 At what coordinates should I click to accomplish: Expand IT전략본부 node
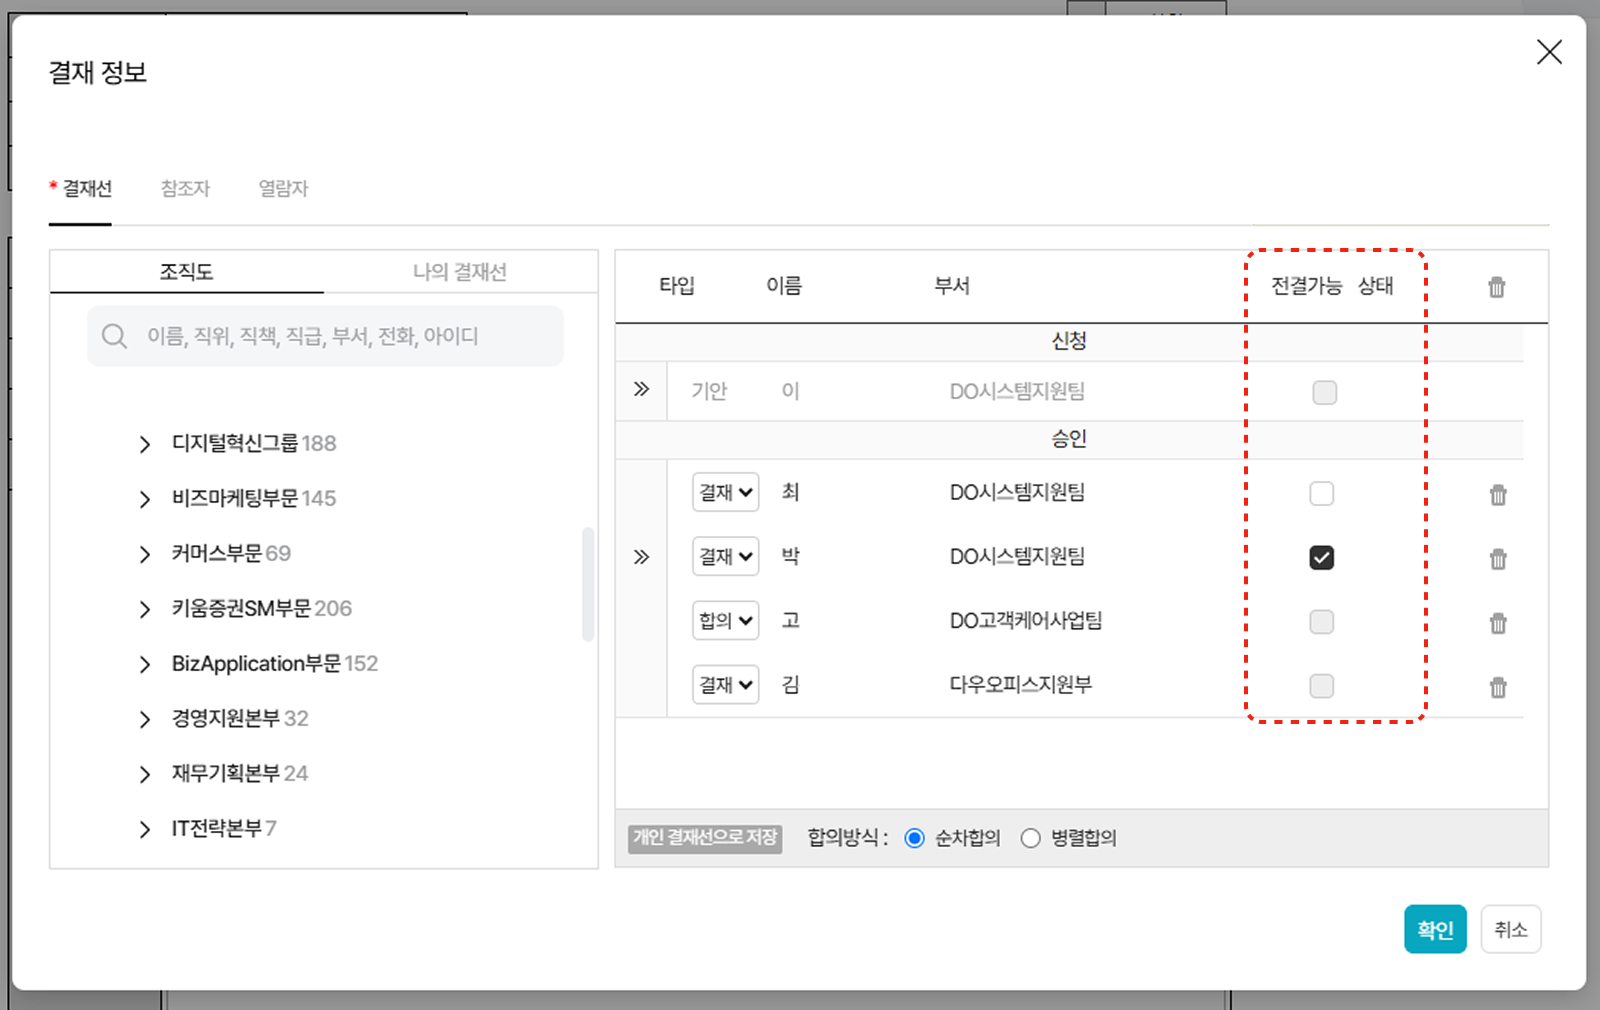145,829
